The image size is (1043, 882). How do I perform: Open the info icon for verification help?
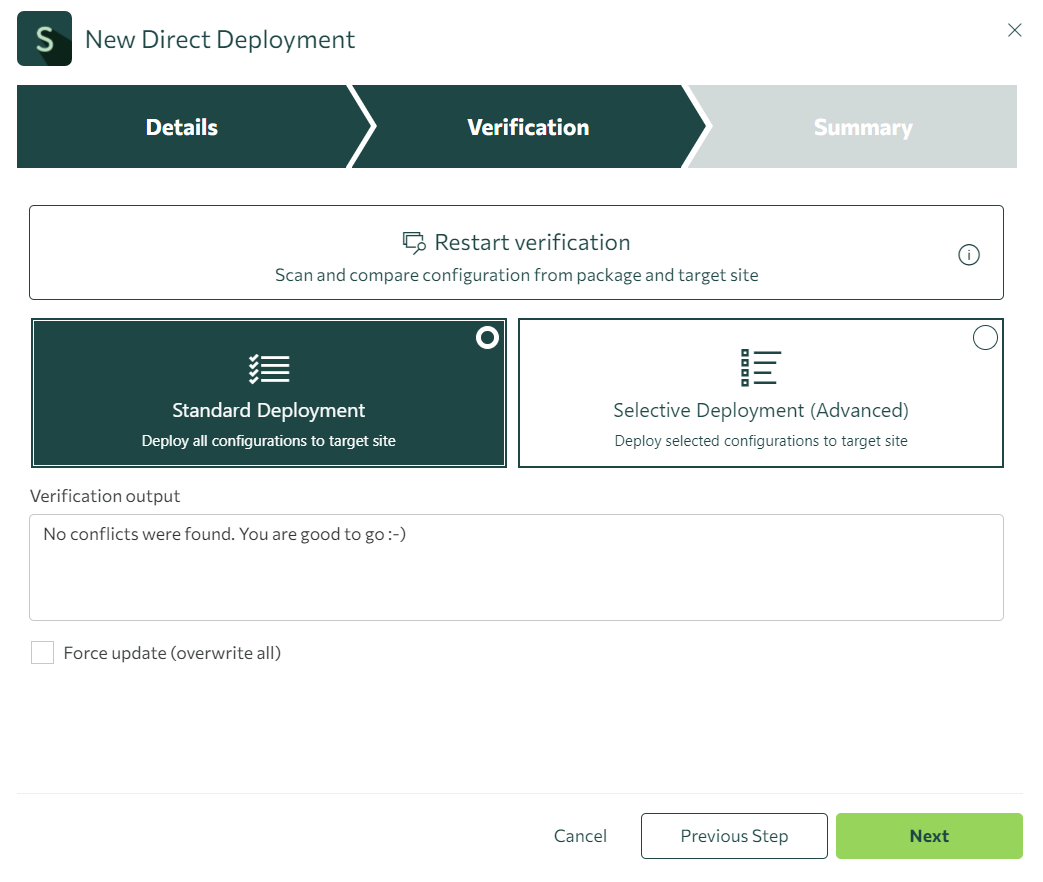click(968, 255)
